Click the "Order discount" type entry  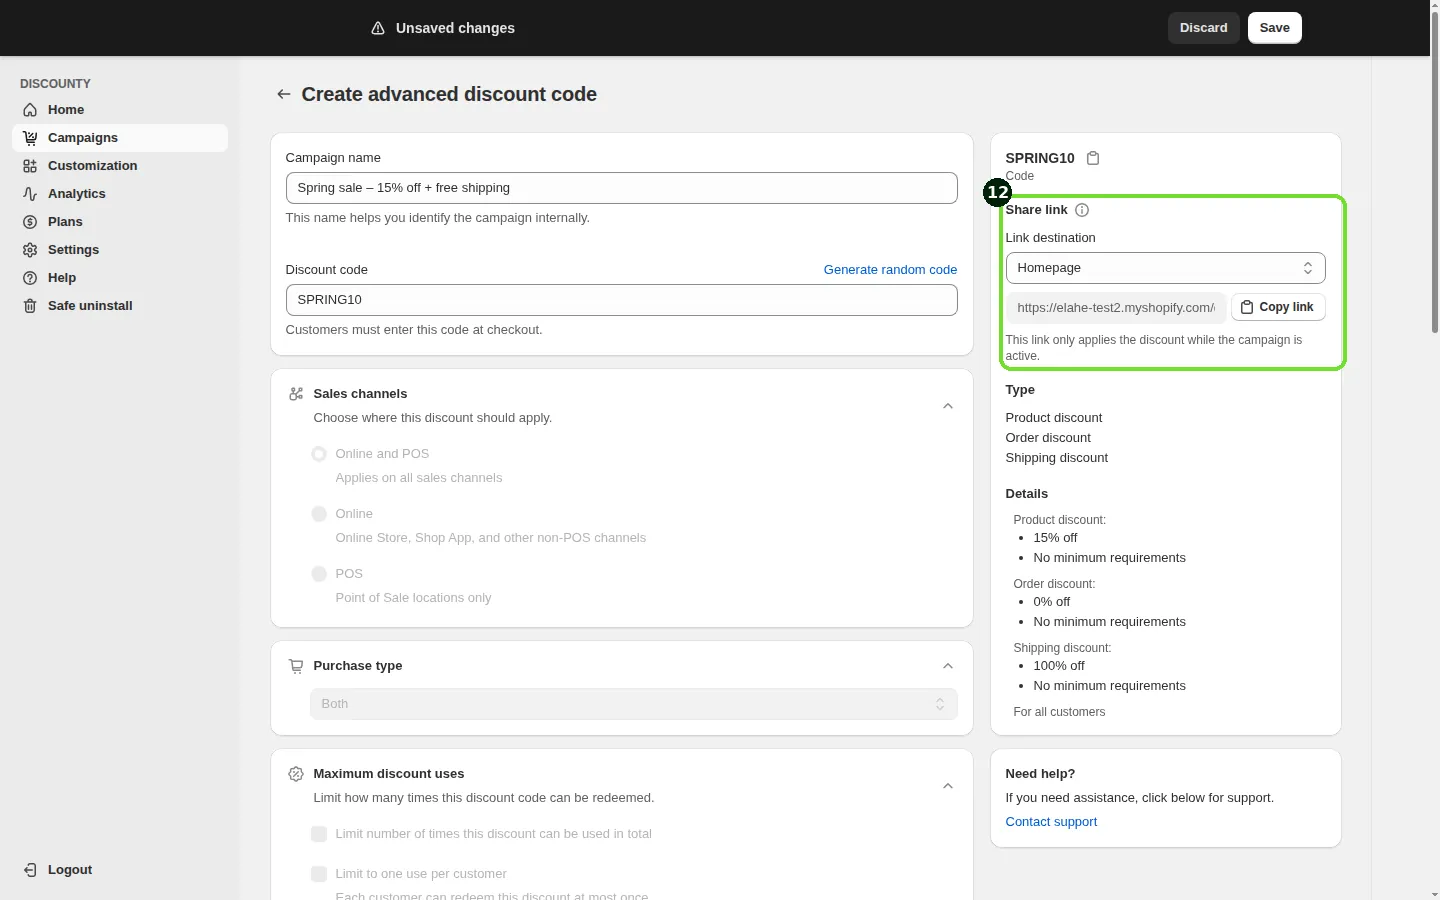(x=1048, y=438)
